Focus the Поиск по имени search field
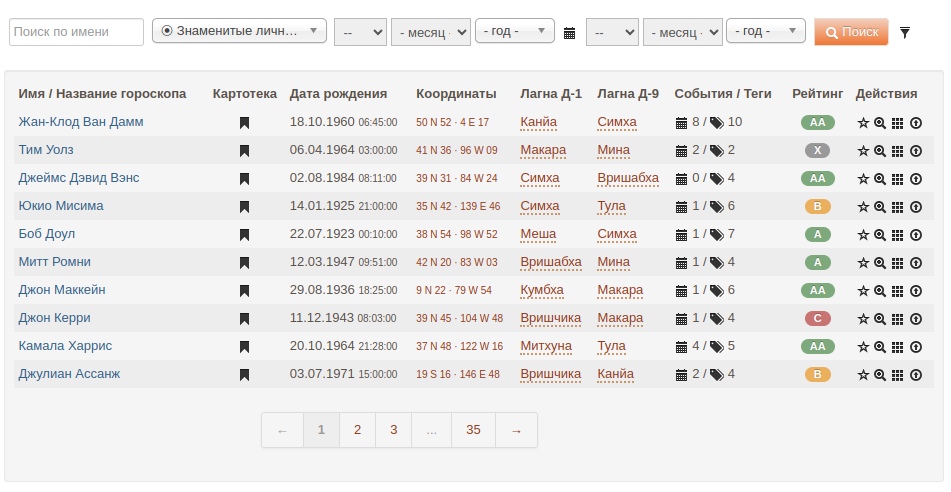951x492 pixels. pos(76,32)
